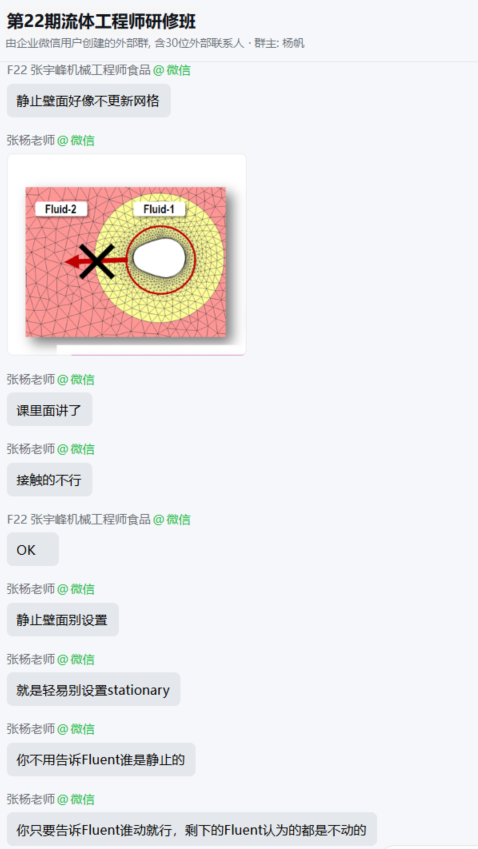
Task: Select the black X mark in diagram
Action: [x=97, y=262]
